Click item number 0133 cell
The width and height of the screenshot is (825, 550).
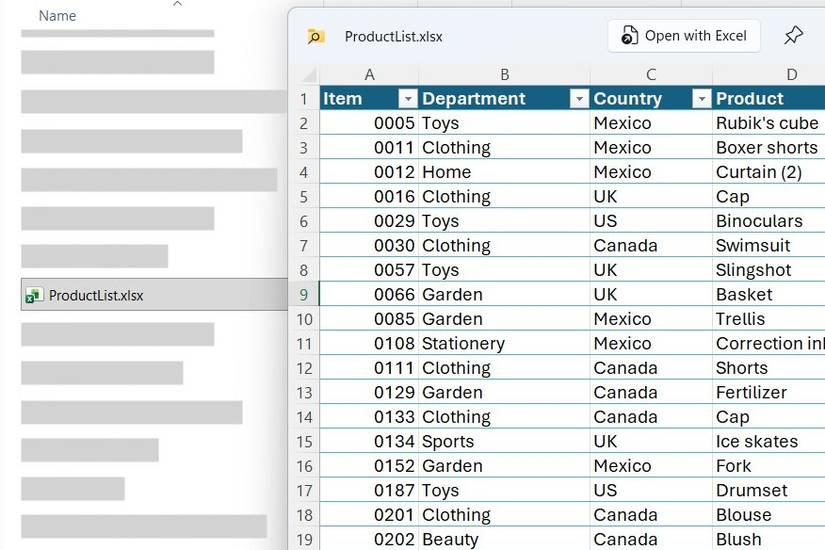coord(369,417)
